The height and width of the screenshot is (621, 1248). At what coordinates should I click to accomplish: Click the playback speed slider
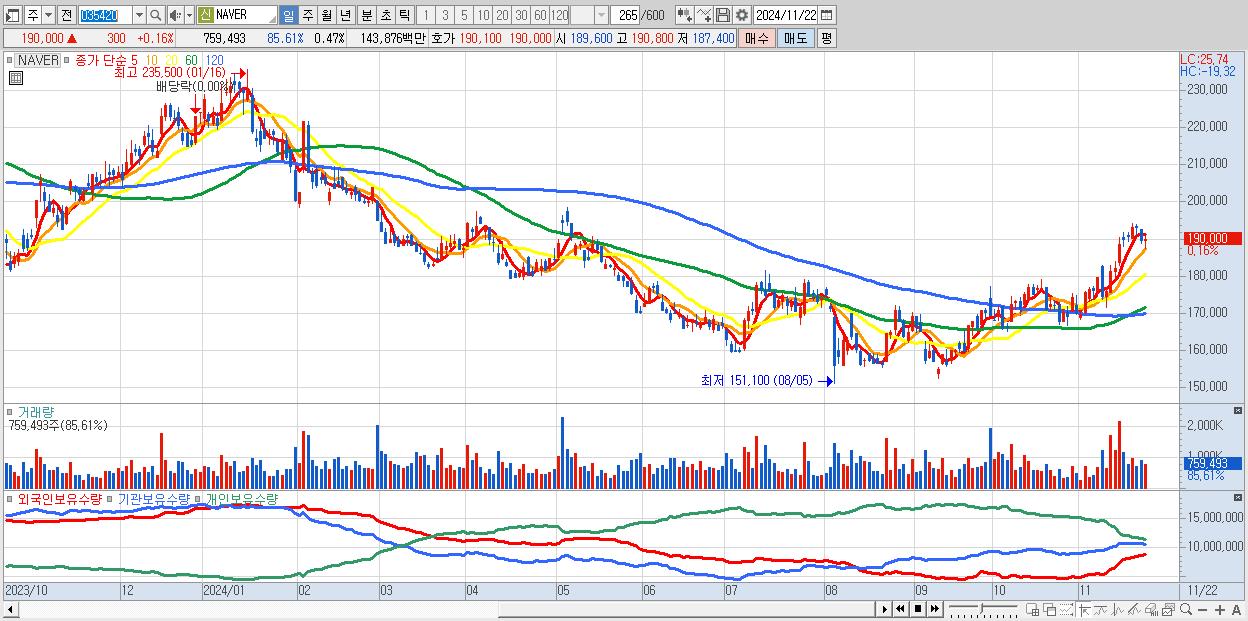[x=984, y=609]
